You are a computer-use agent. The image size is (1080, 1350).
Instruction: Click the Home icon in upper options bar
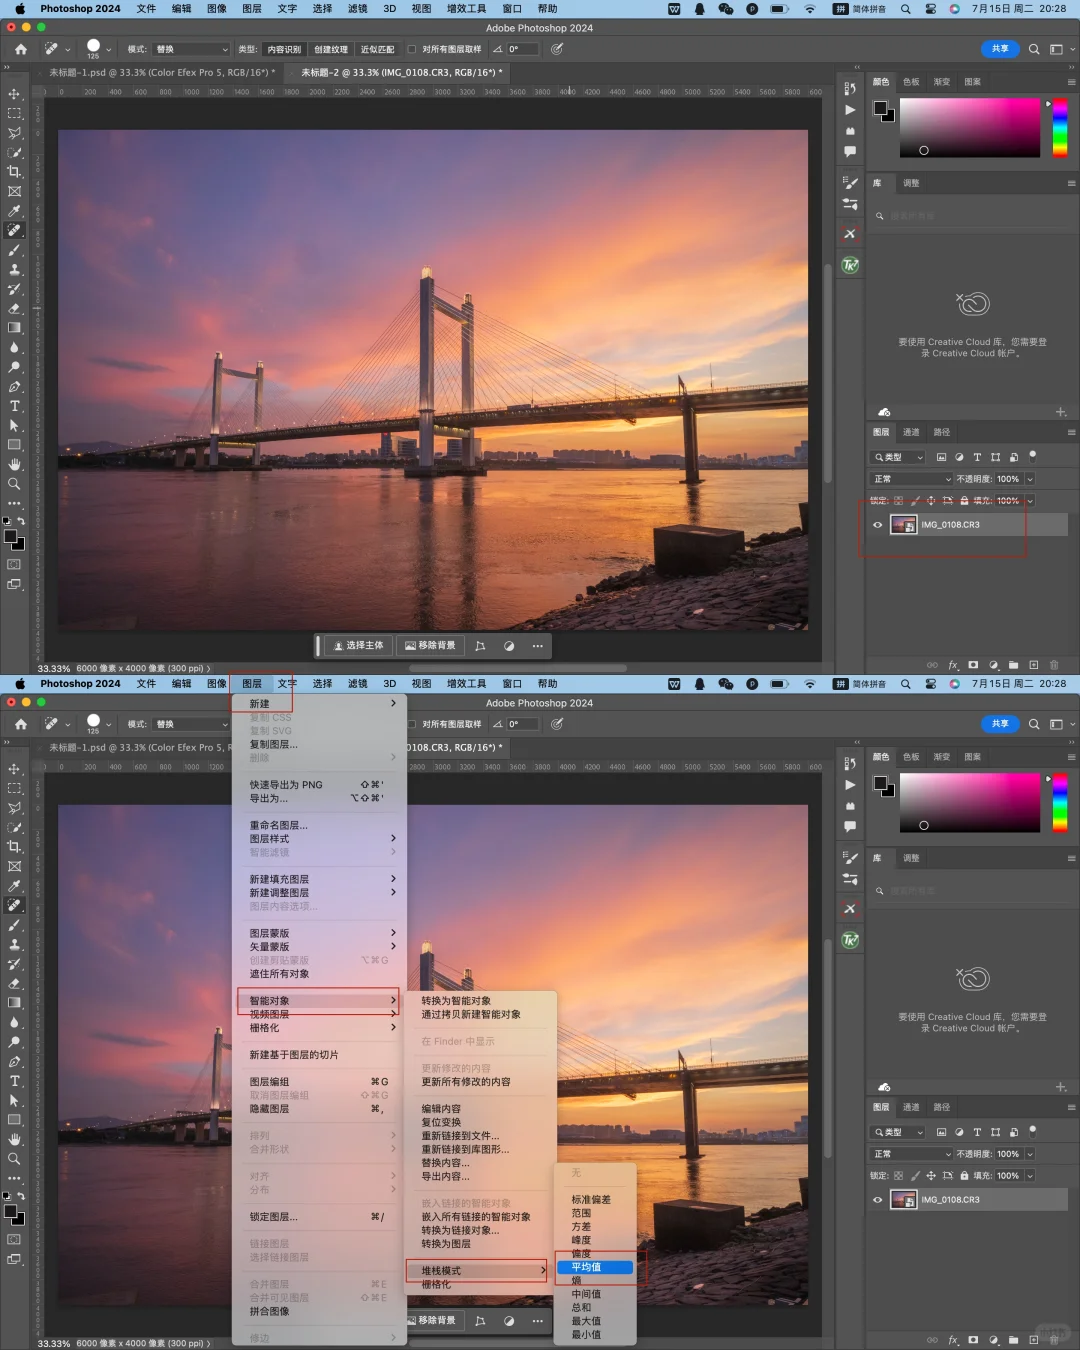(21, 49)
